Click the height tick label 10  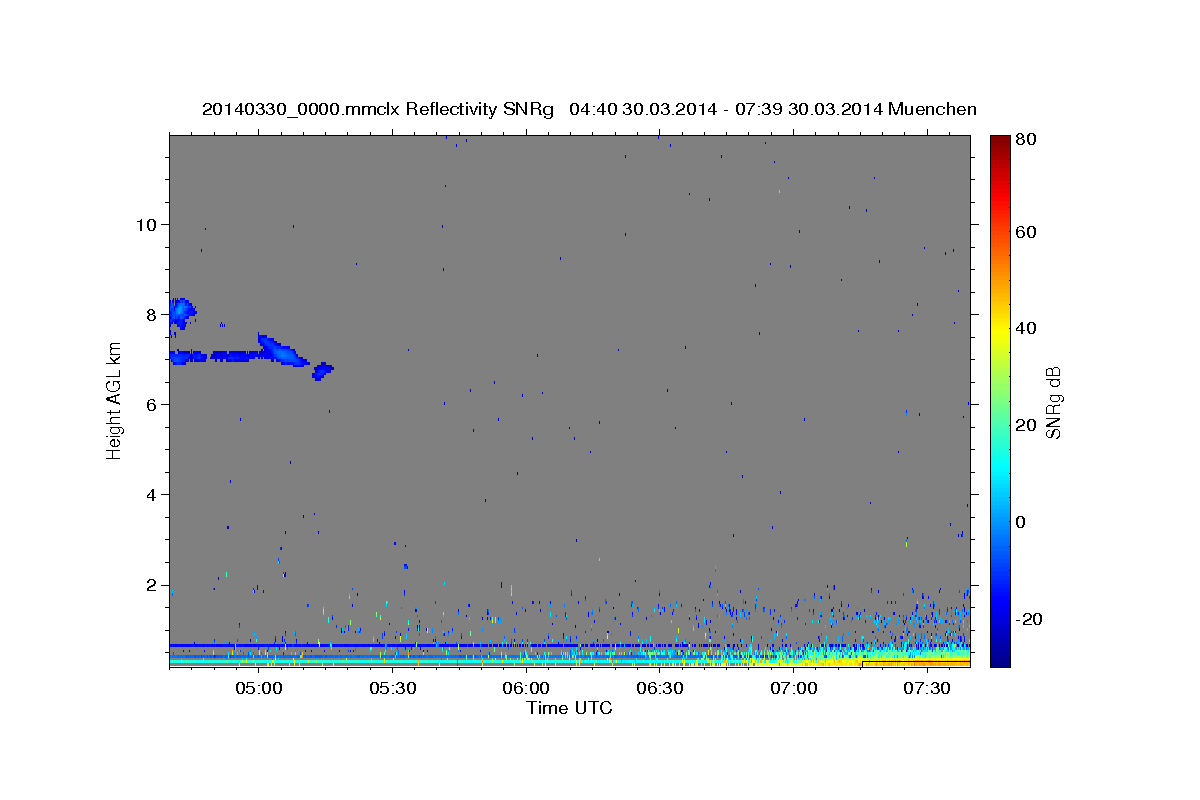pos(146,224)
